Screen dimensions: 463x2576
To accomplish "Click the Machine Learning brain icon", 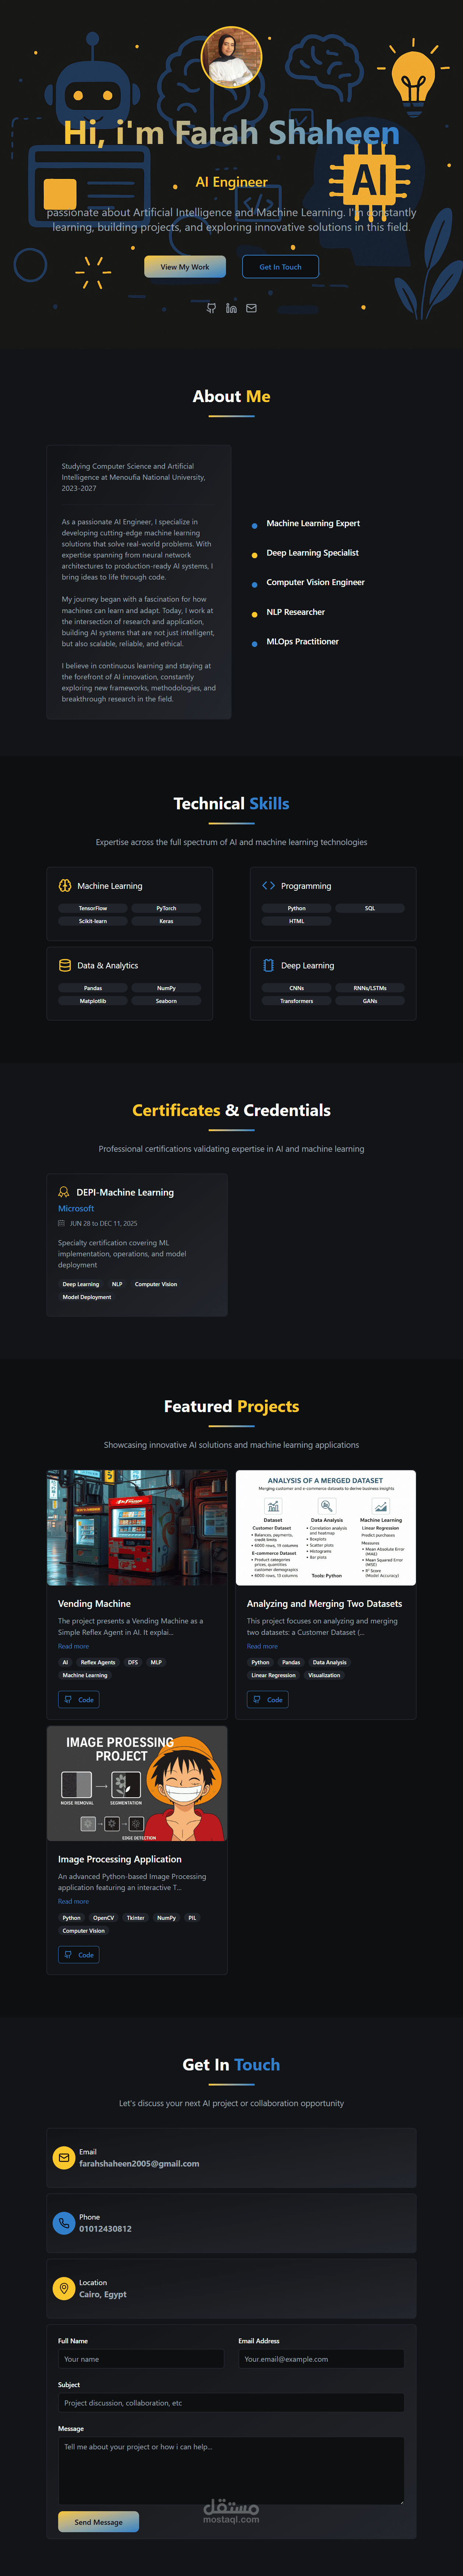I will [65, 886].
